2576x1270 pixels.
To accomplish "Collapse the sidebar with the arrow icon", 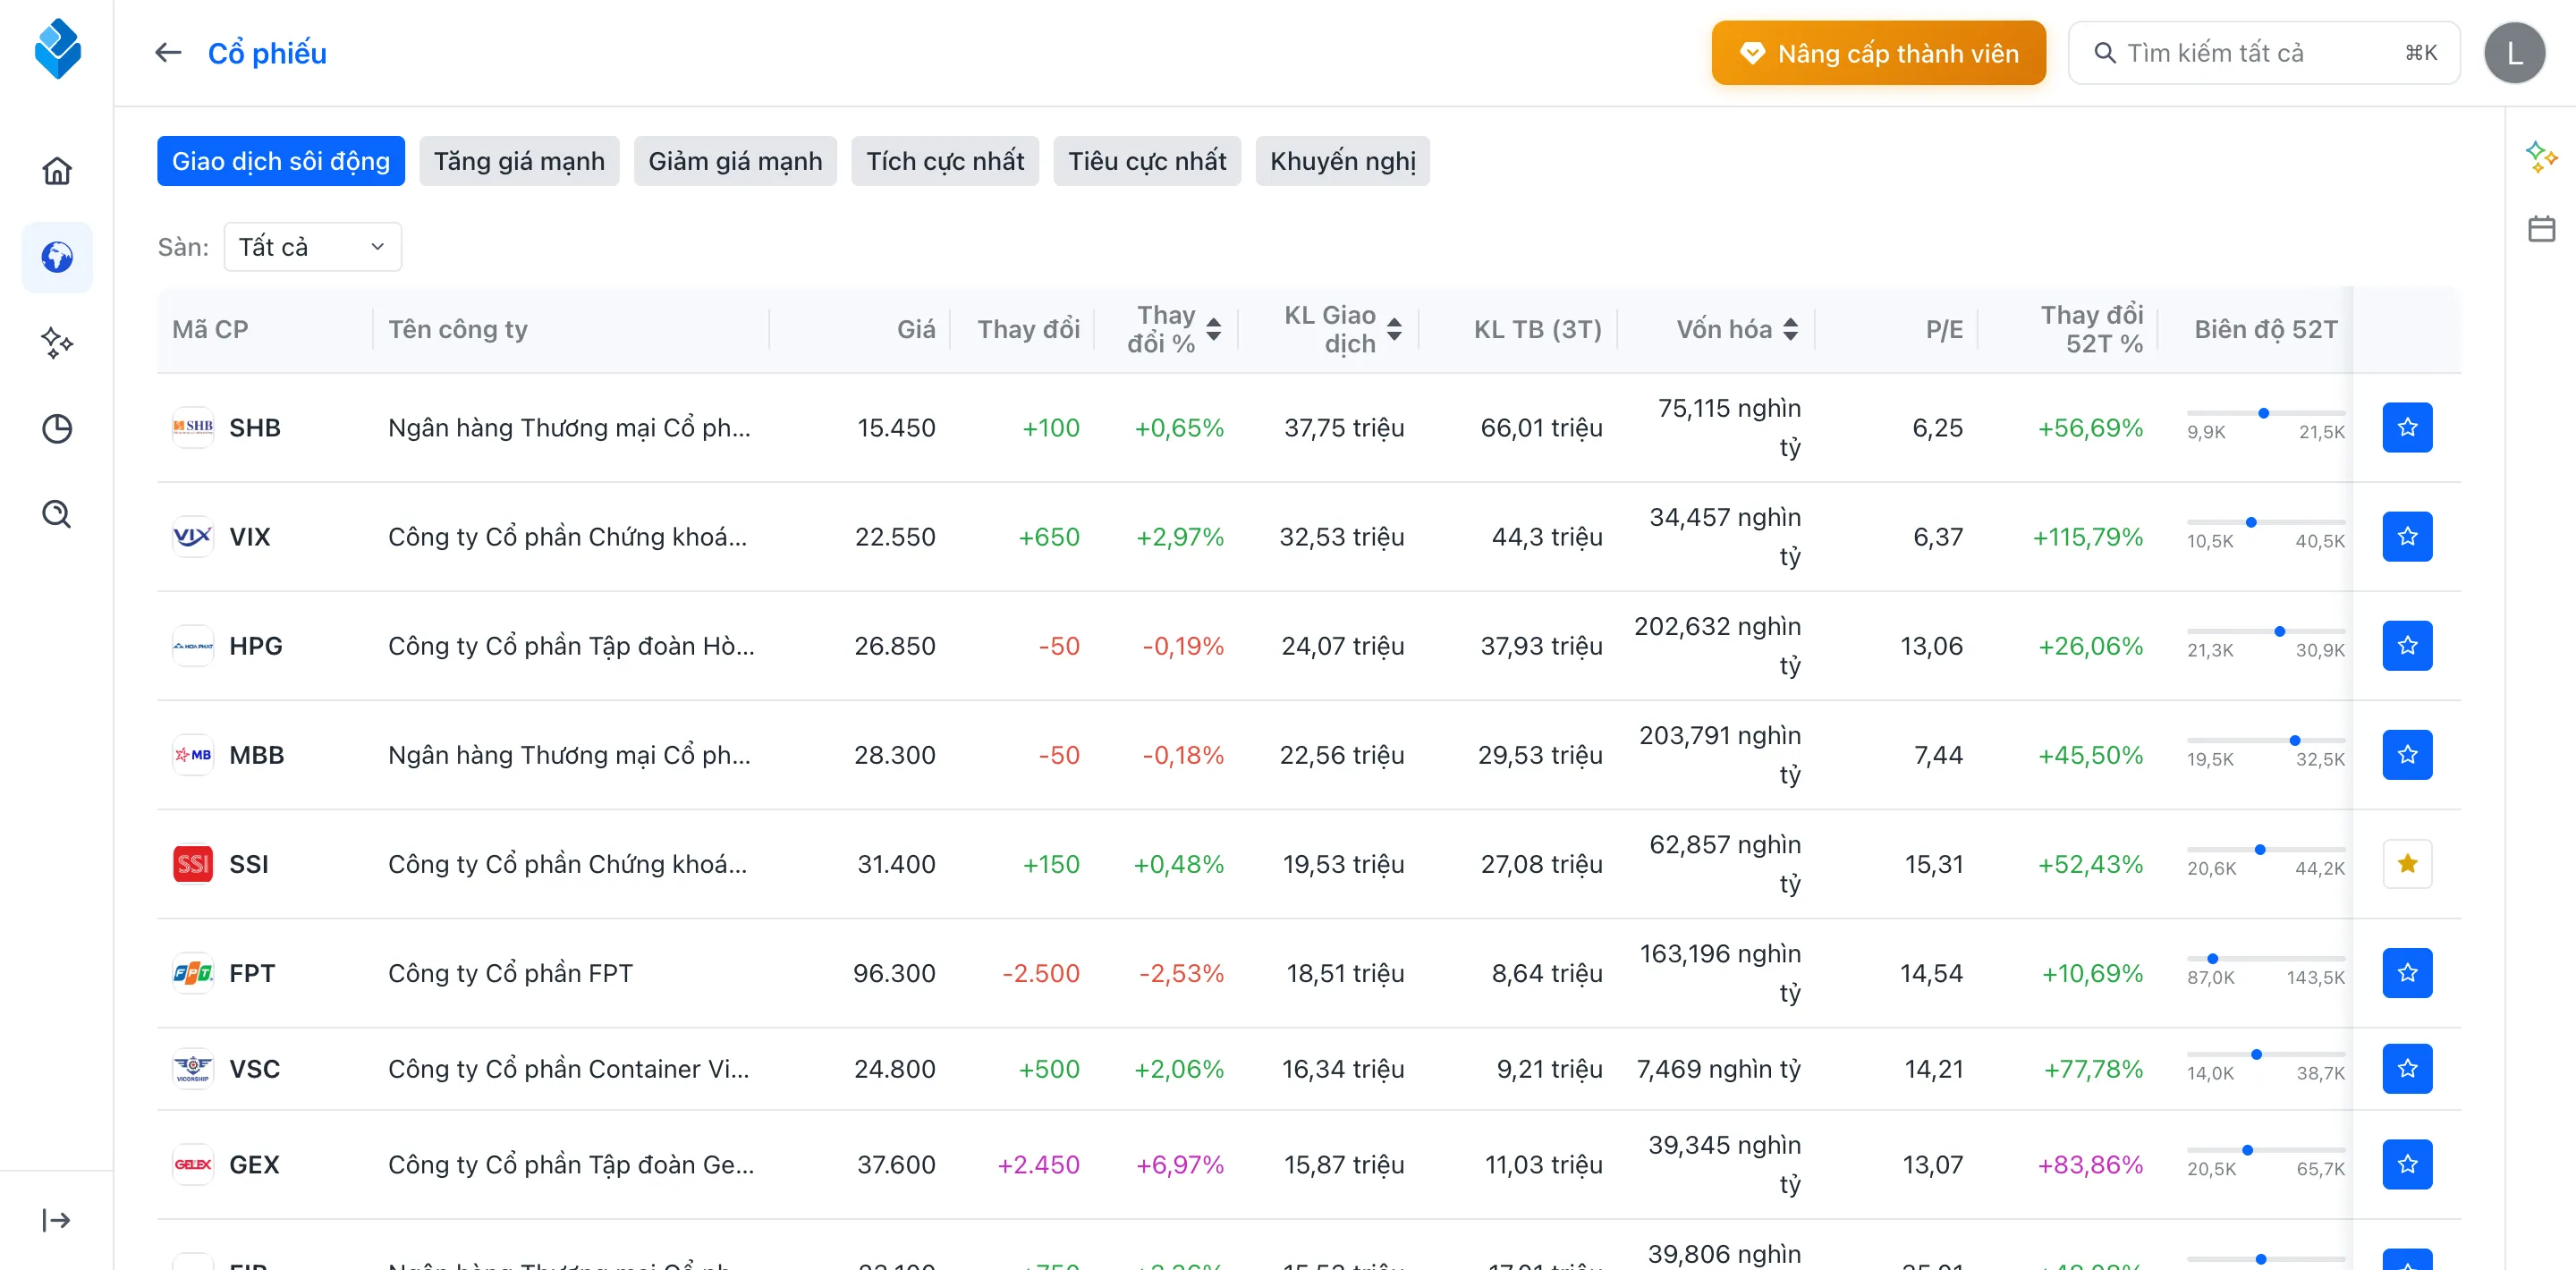I will pos(57,1219).
